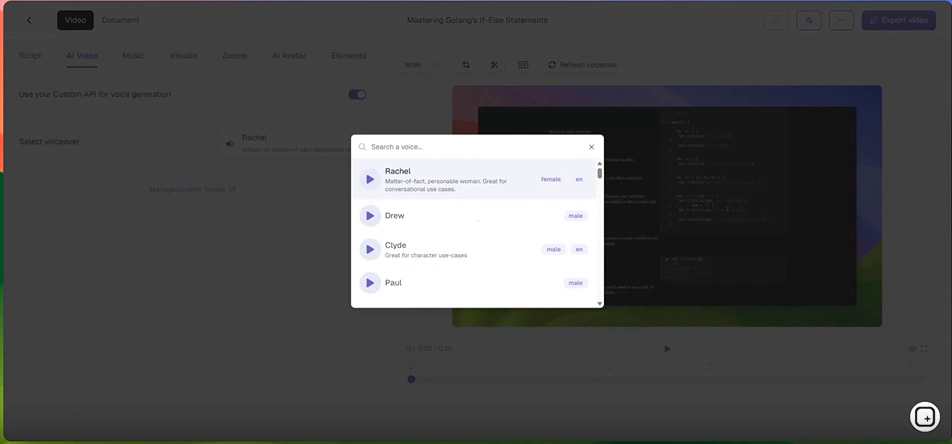
Task: Open the Script tab
Action: (x=30, y=55)
